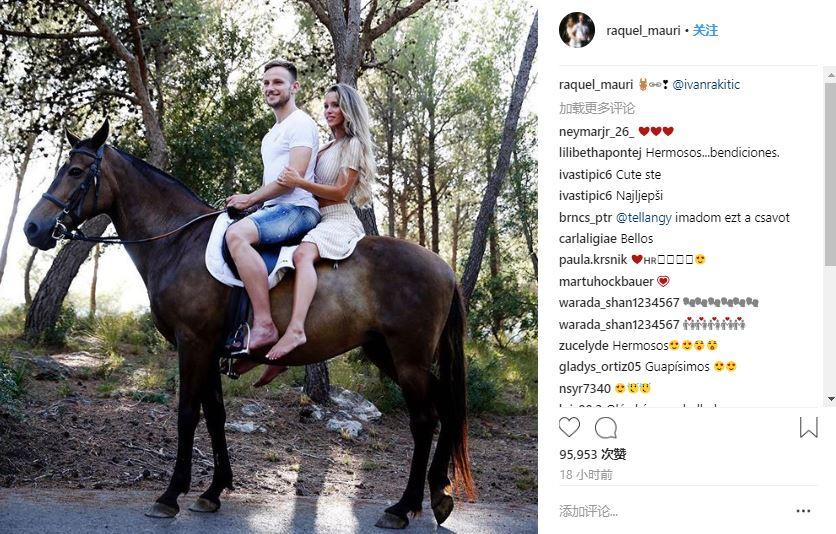
Task: Focus the 添加评论 comment input field
Action: point(672,511)
